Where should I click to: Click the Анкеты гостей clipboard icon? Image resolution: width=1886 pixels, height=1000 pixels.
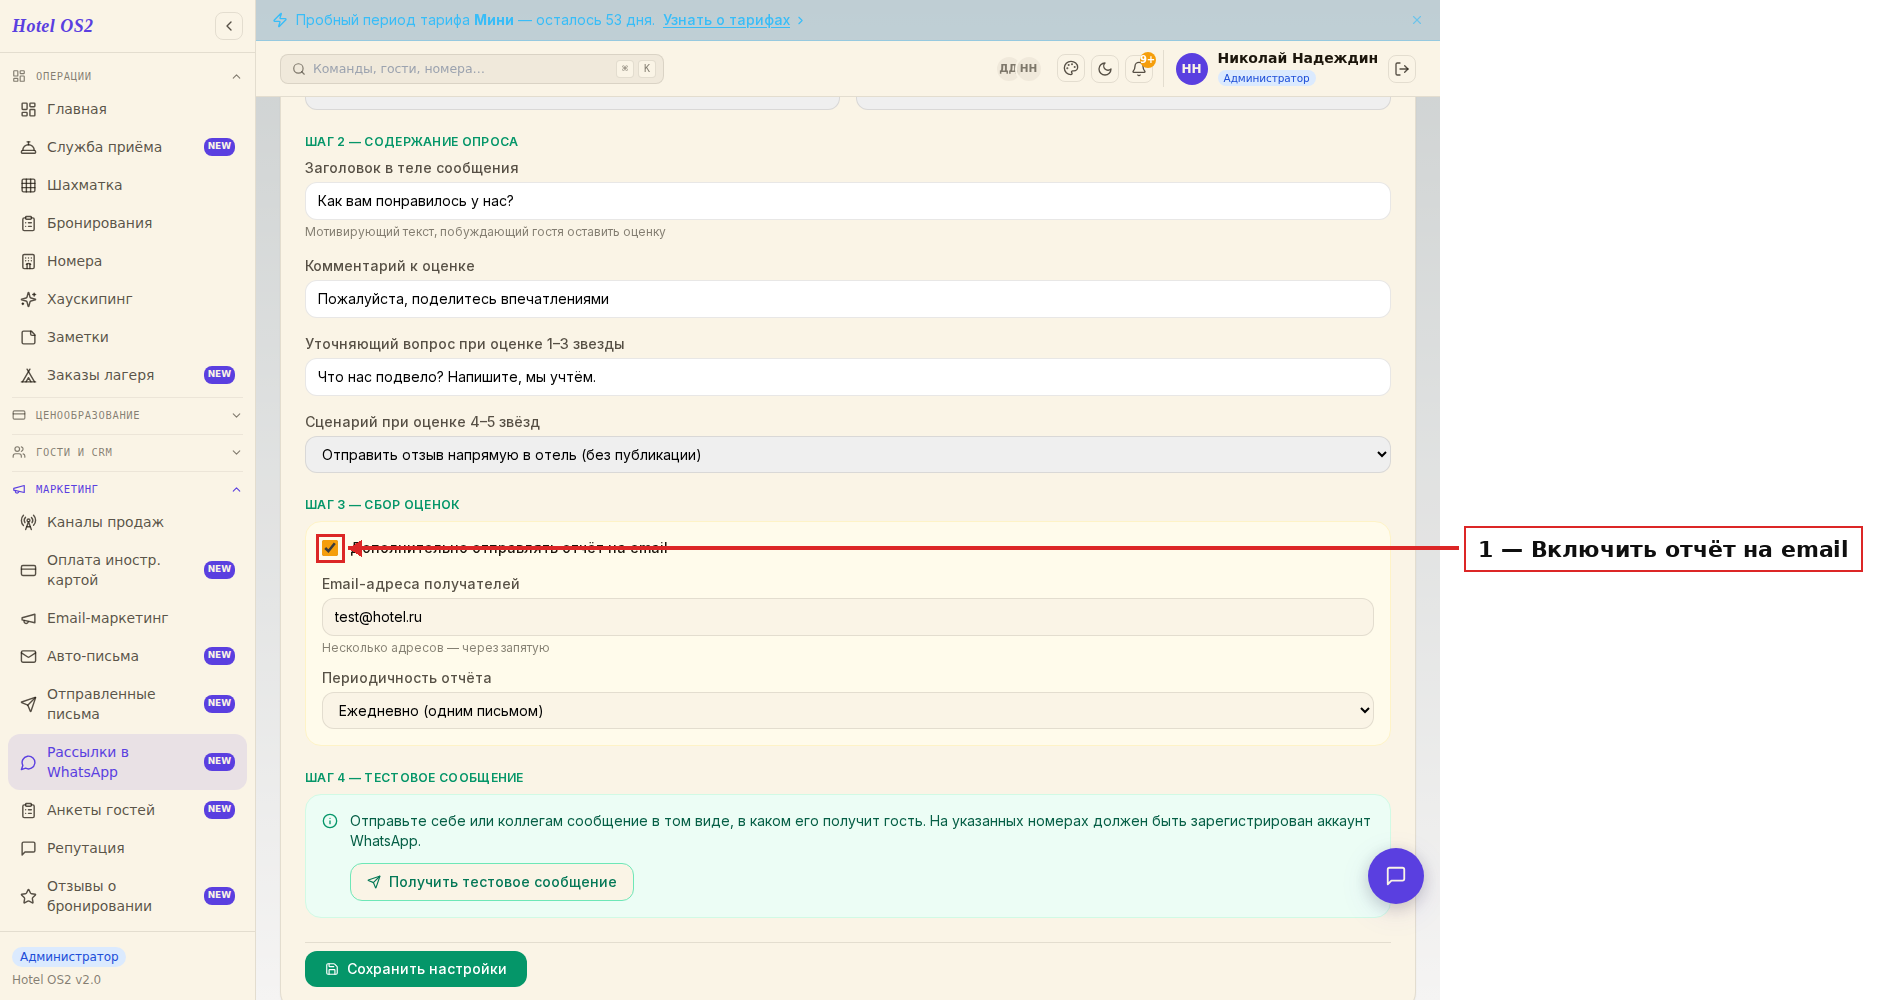[28, 810]
